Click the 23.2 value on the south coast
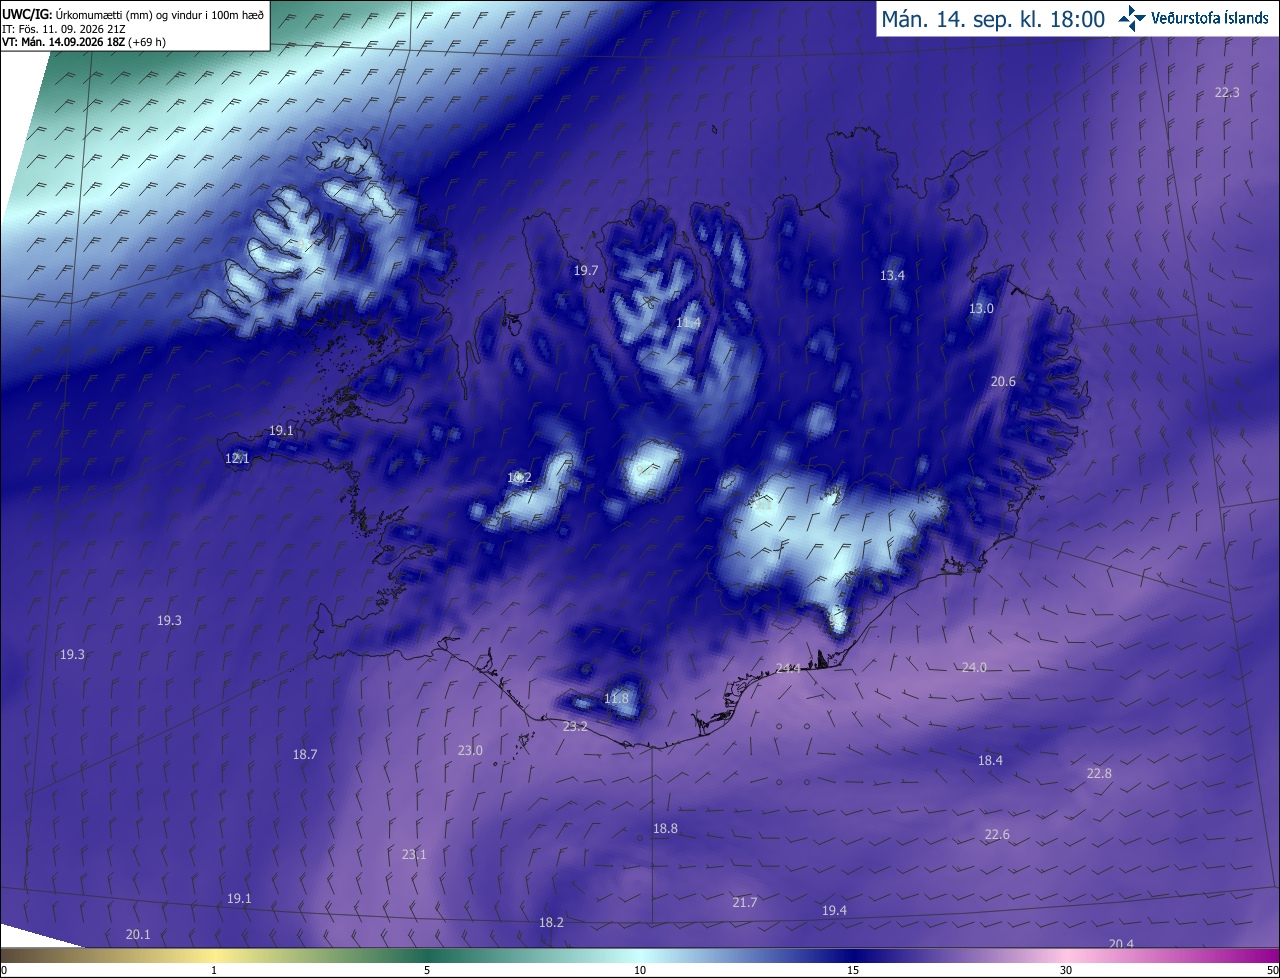Screen dimensions: 1280x978 point(575,726)
